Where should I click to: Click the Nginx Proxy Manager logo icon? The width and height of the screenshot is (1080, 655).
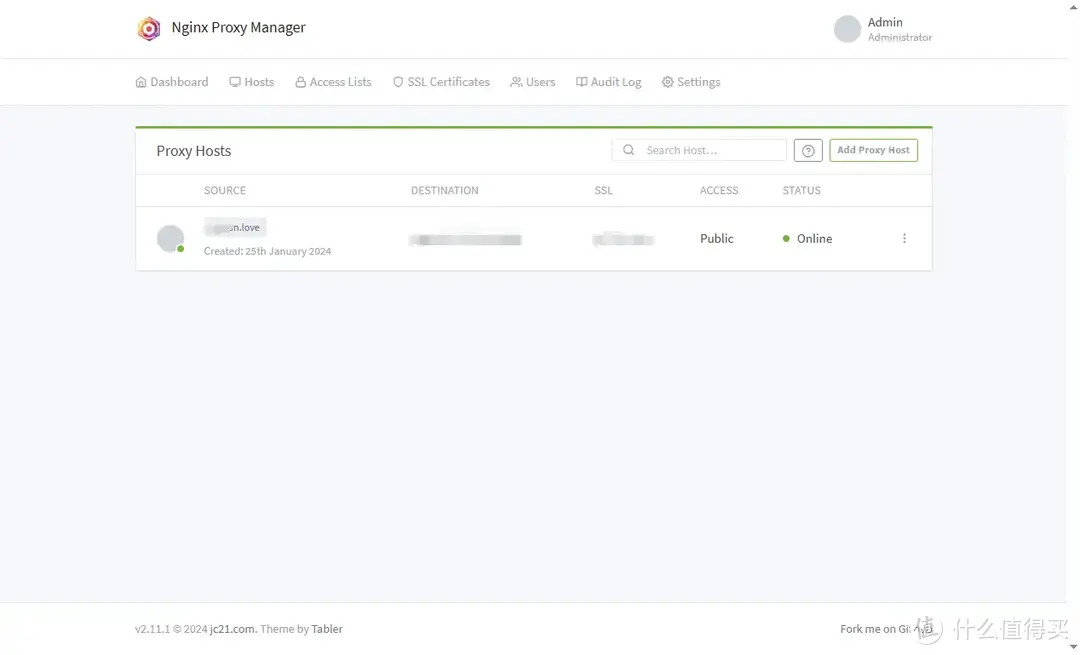[149, 28]
